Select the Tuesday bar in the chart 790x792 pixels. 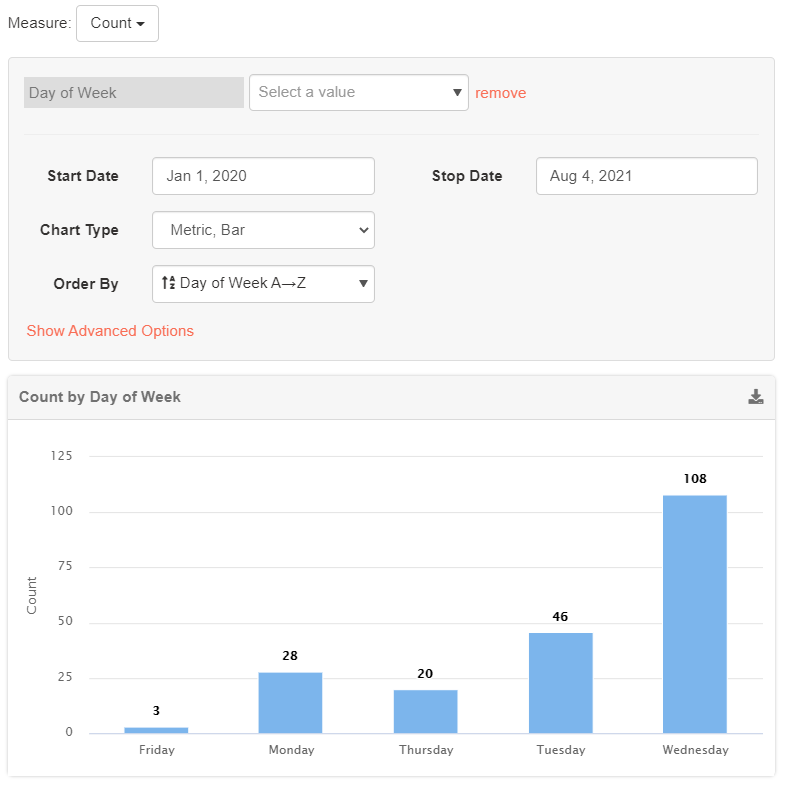pos(560,683)
